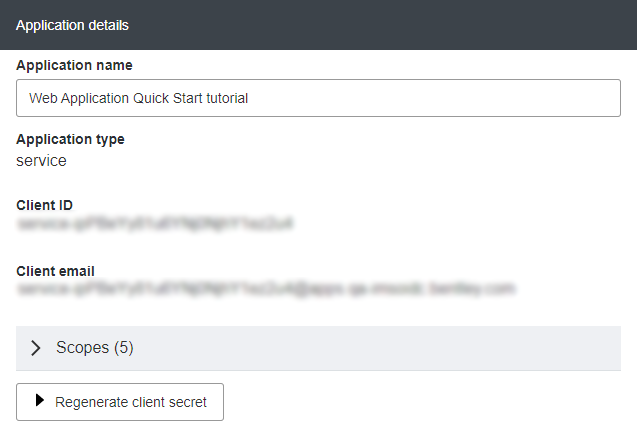Open the Scopes (5) section label

94,348
